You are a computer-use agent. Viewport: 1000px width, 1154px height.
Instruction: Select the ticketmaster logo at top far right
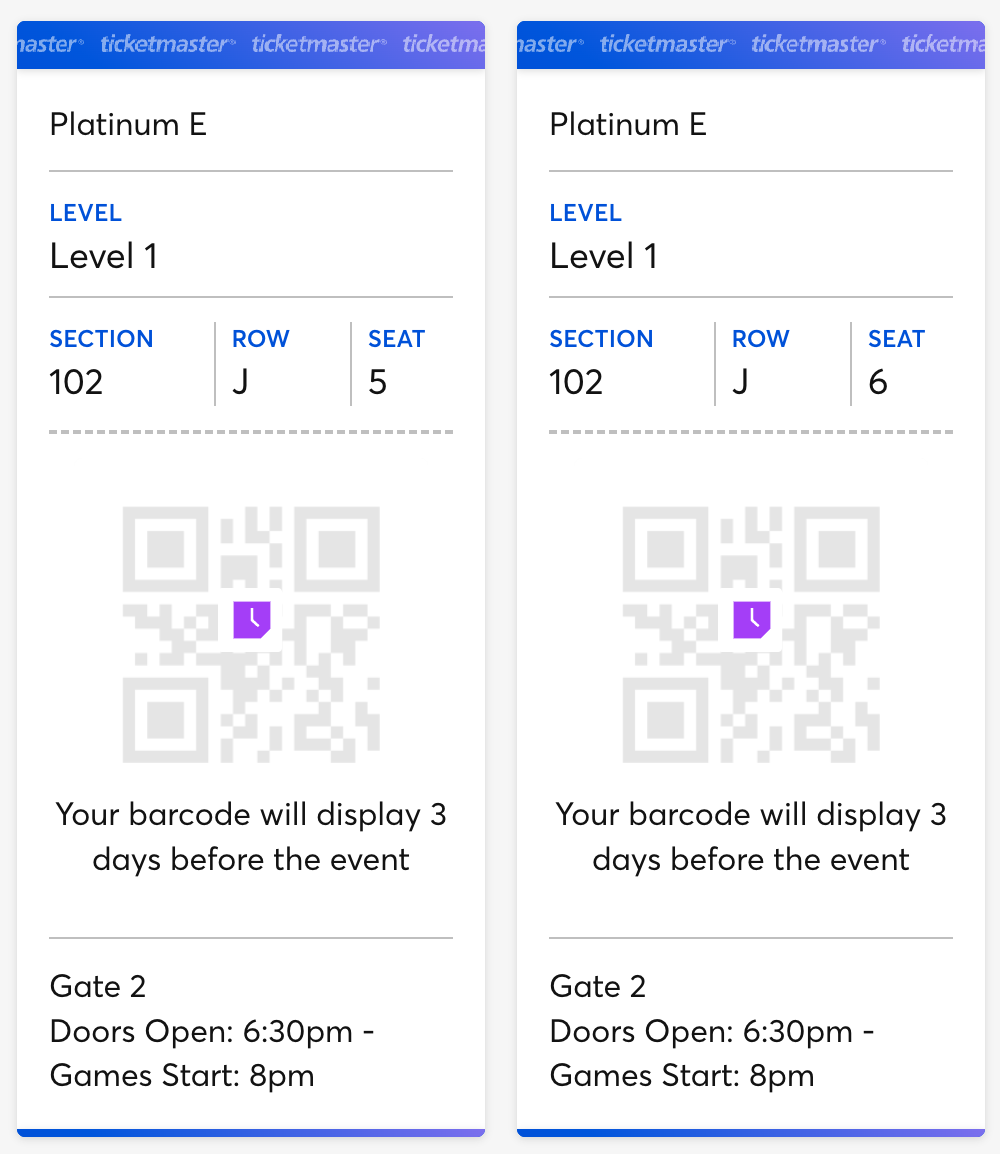(x=945, y=44)
